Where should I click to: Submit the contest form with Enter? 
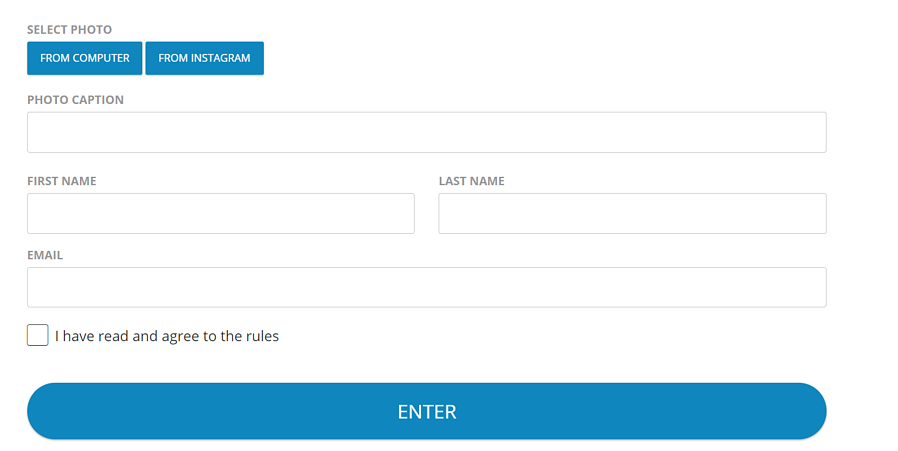(426, 411)
